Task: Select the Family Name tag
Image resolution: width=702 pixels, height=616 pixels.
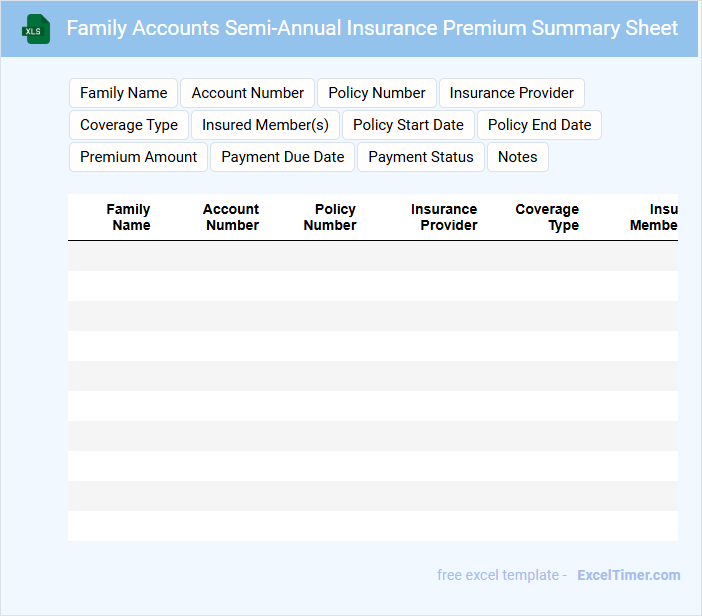Action: (x=124, y=93)
